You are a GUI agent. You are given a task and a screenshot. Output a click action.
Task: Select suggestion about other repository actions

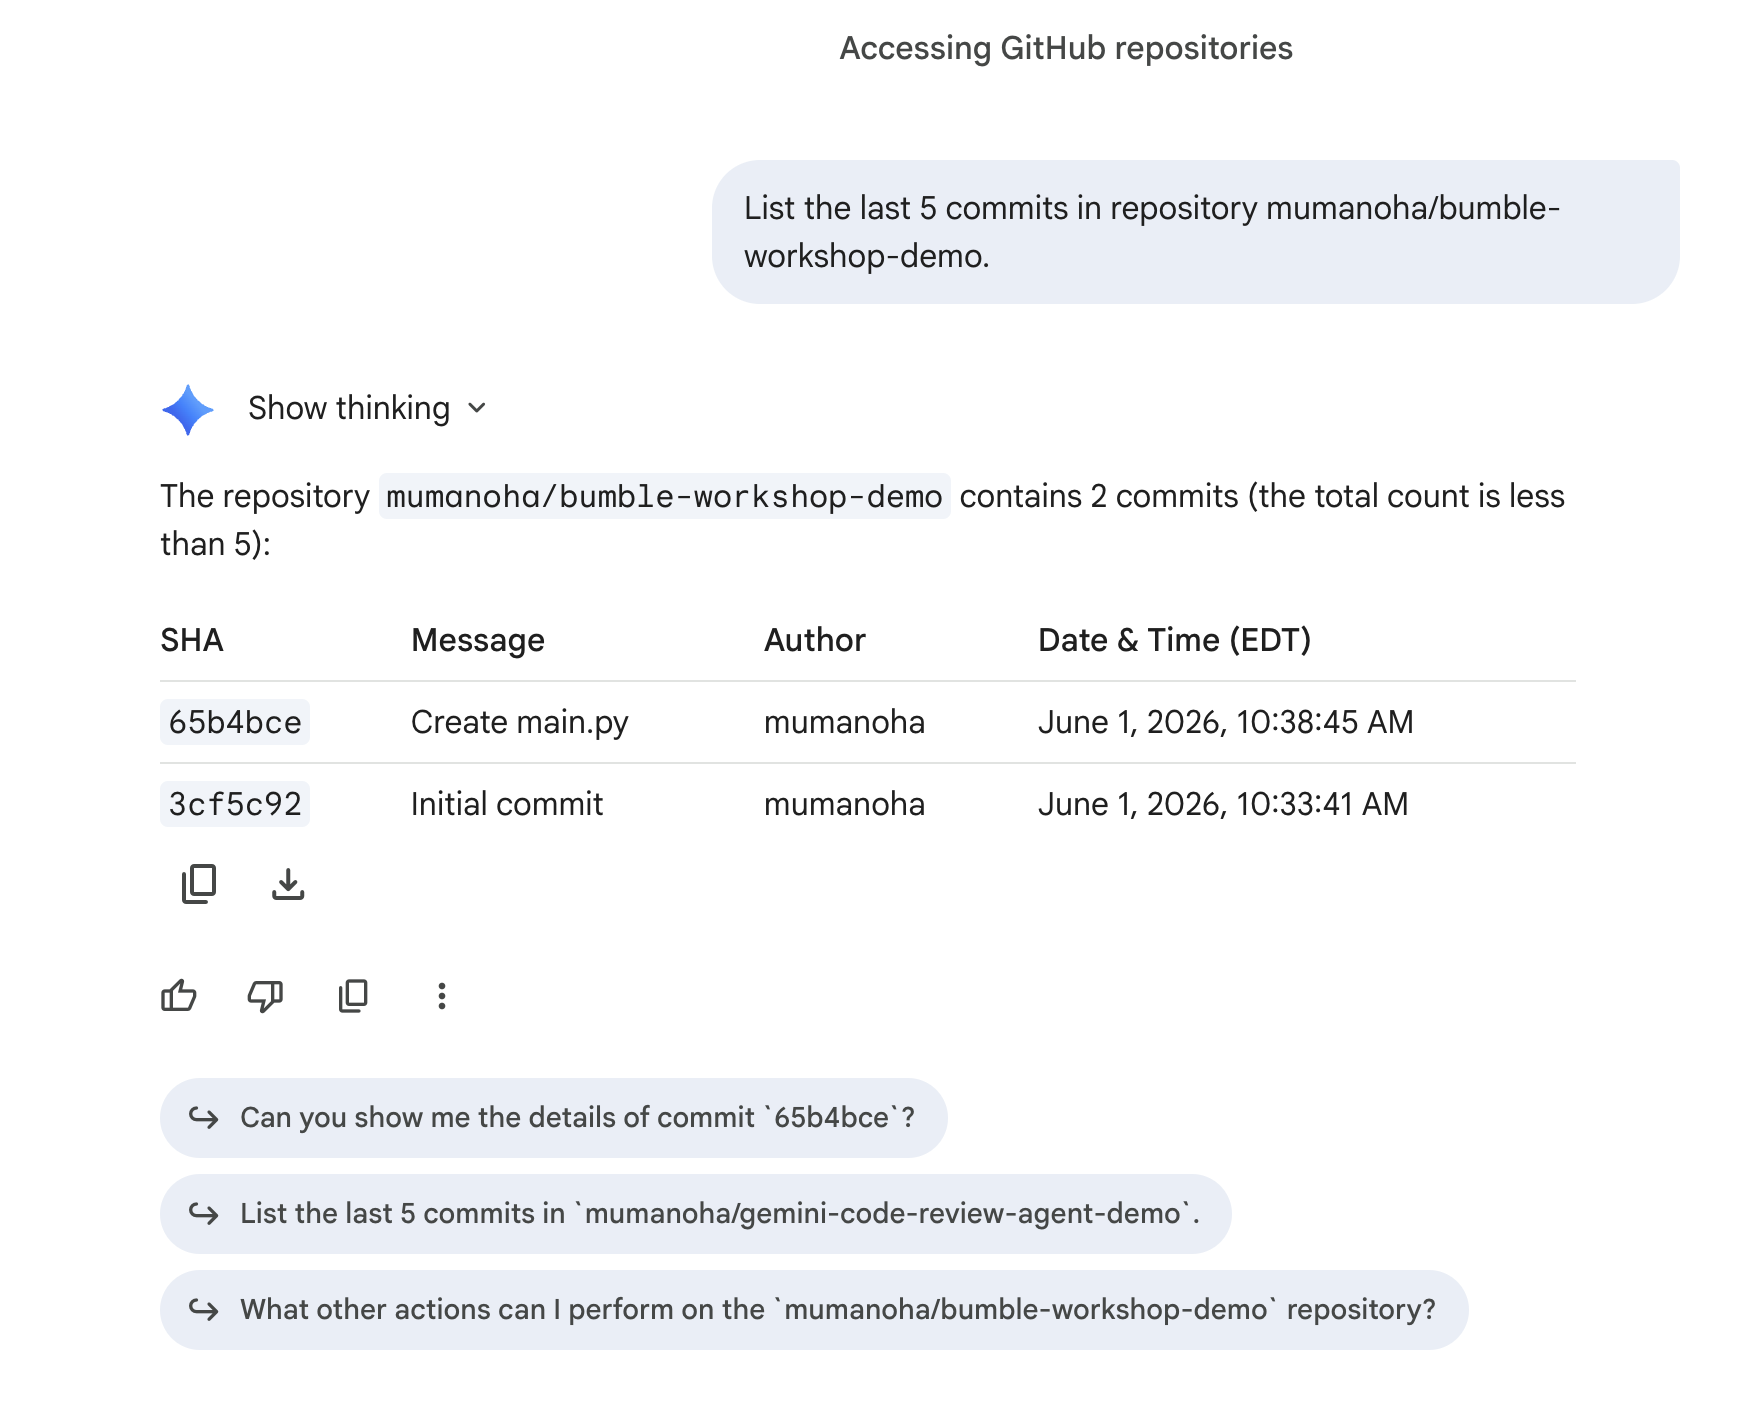pos(814,1310)
